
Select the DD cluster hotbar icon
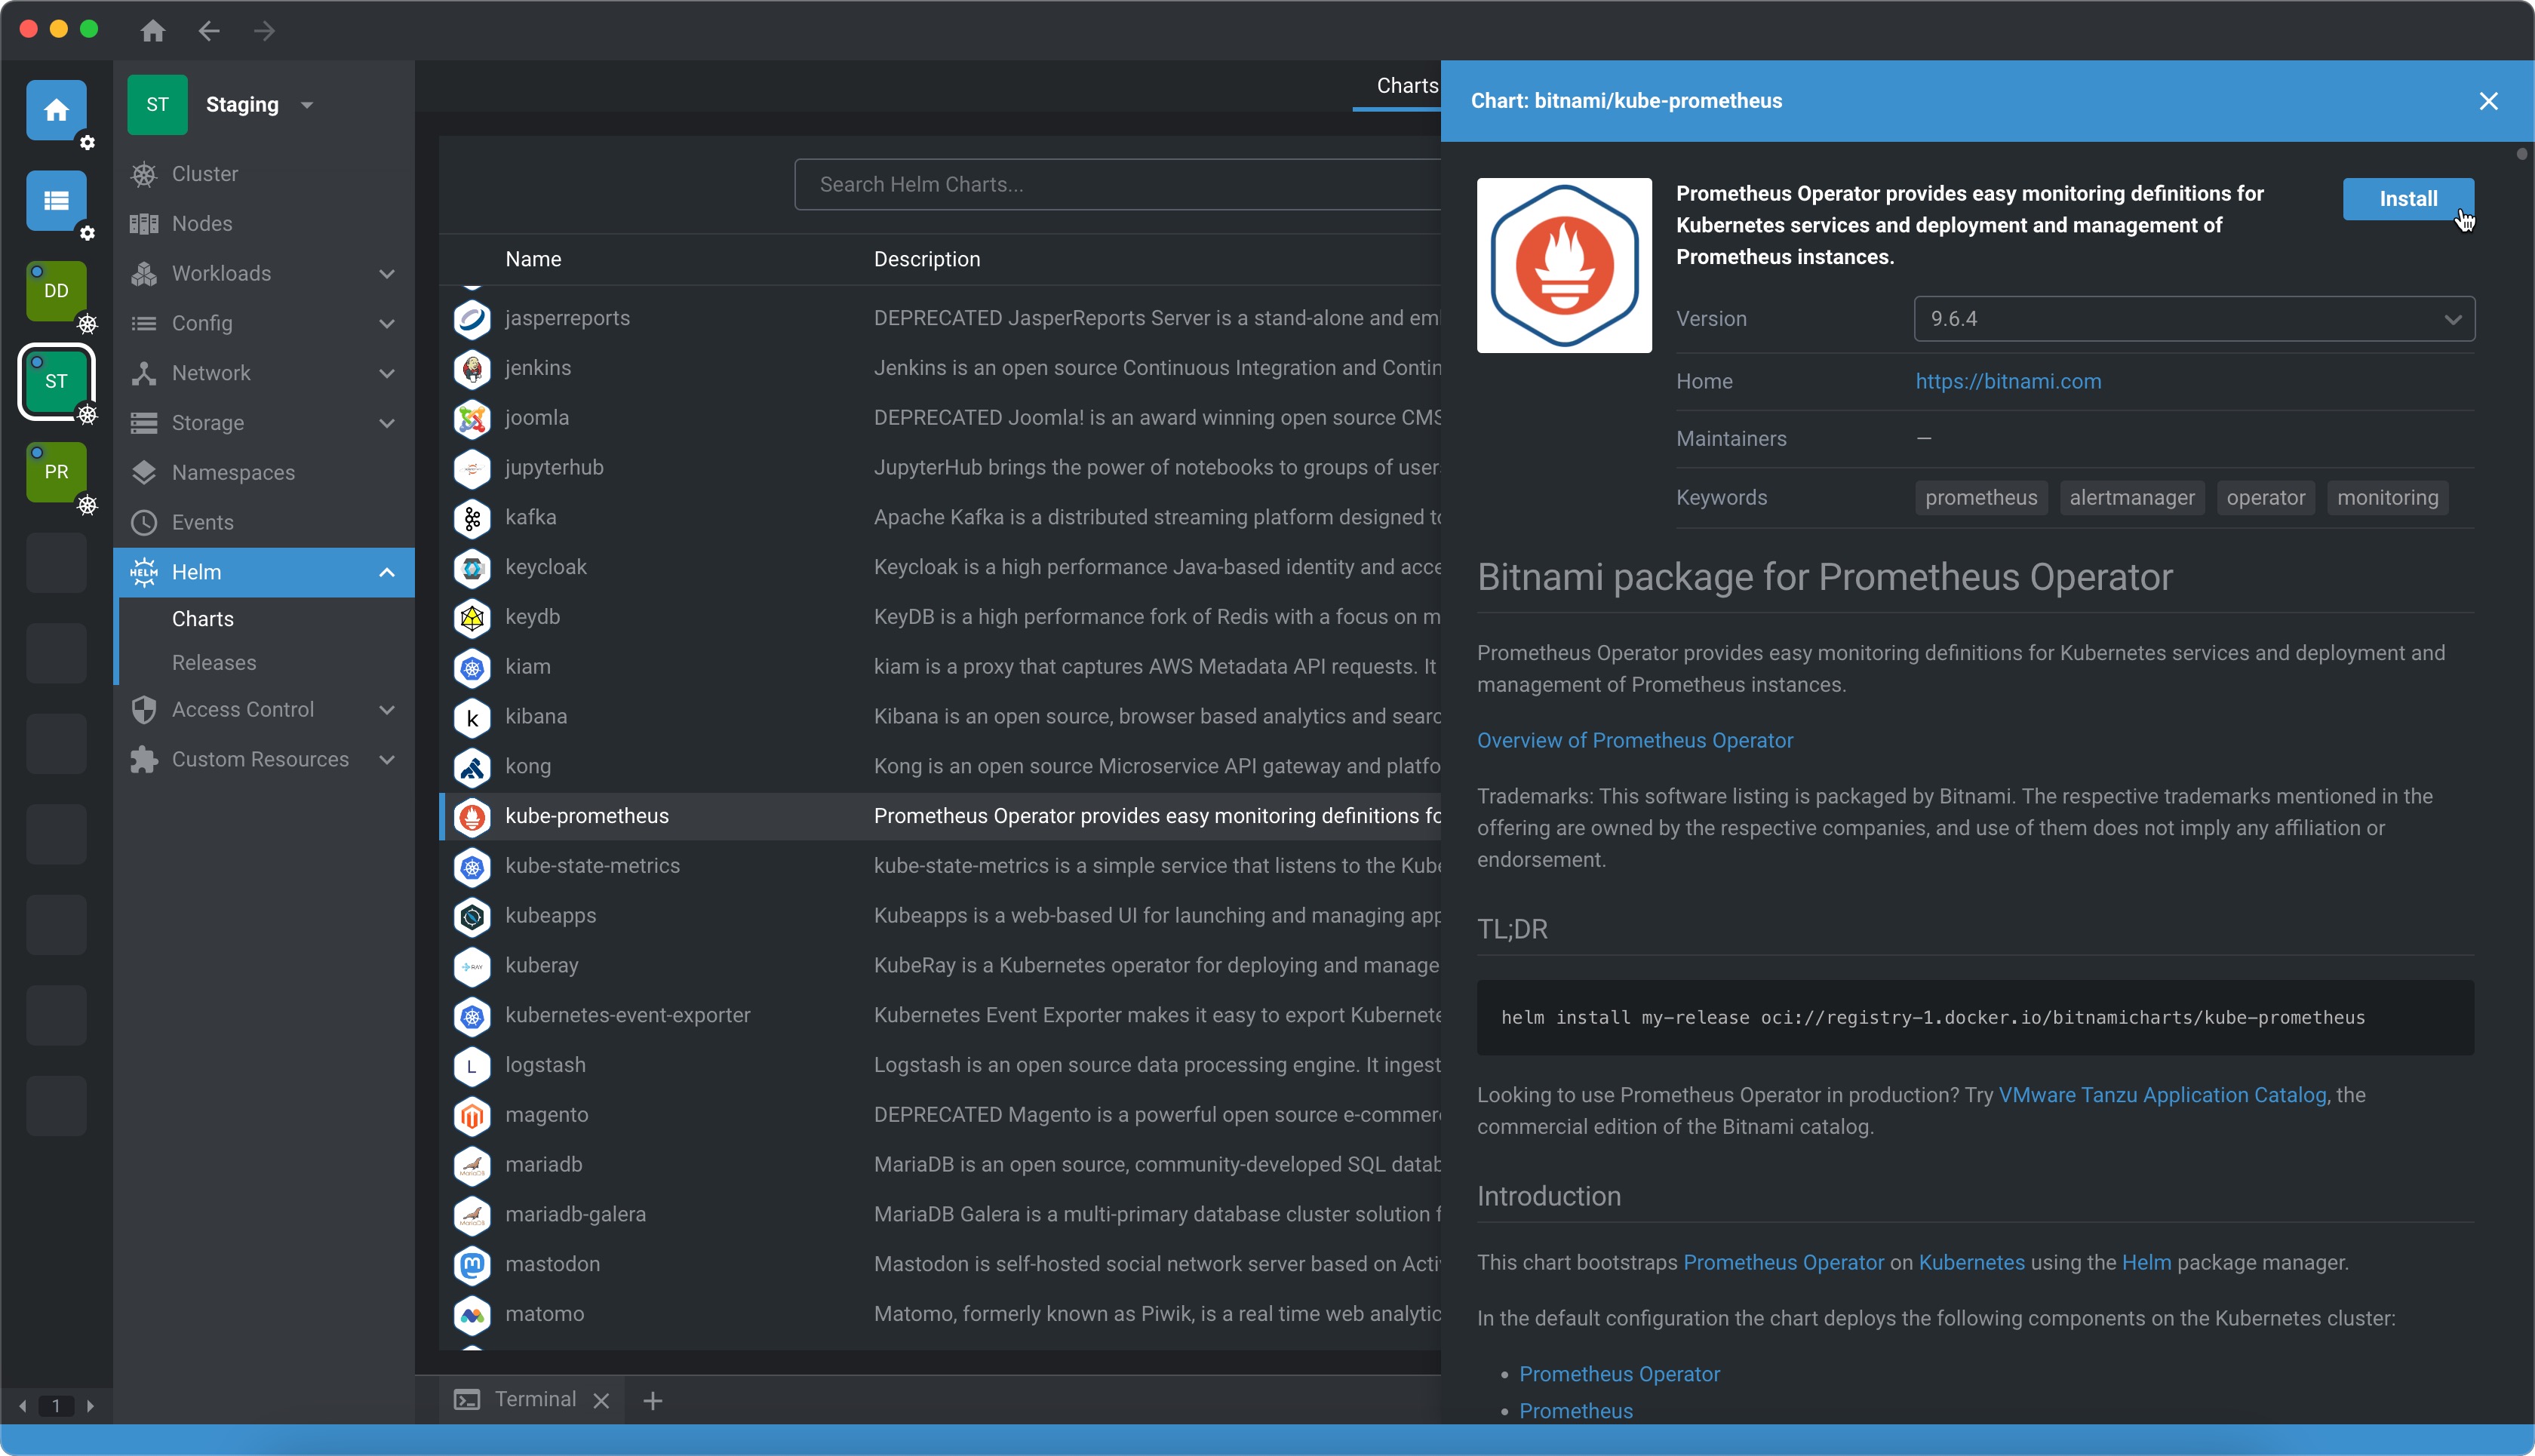pyautogui.click(x=56, y=291)
